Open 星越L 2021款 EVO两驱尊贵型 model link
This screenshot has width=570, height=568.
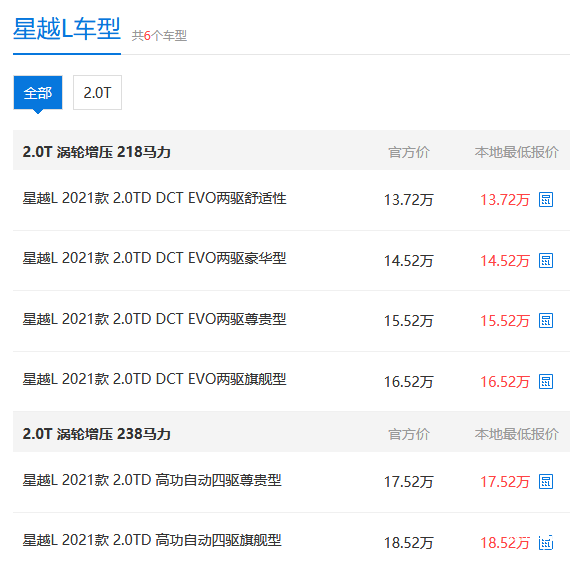click(x=154, y=319)
